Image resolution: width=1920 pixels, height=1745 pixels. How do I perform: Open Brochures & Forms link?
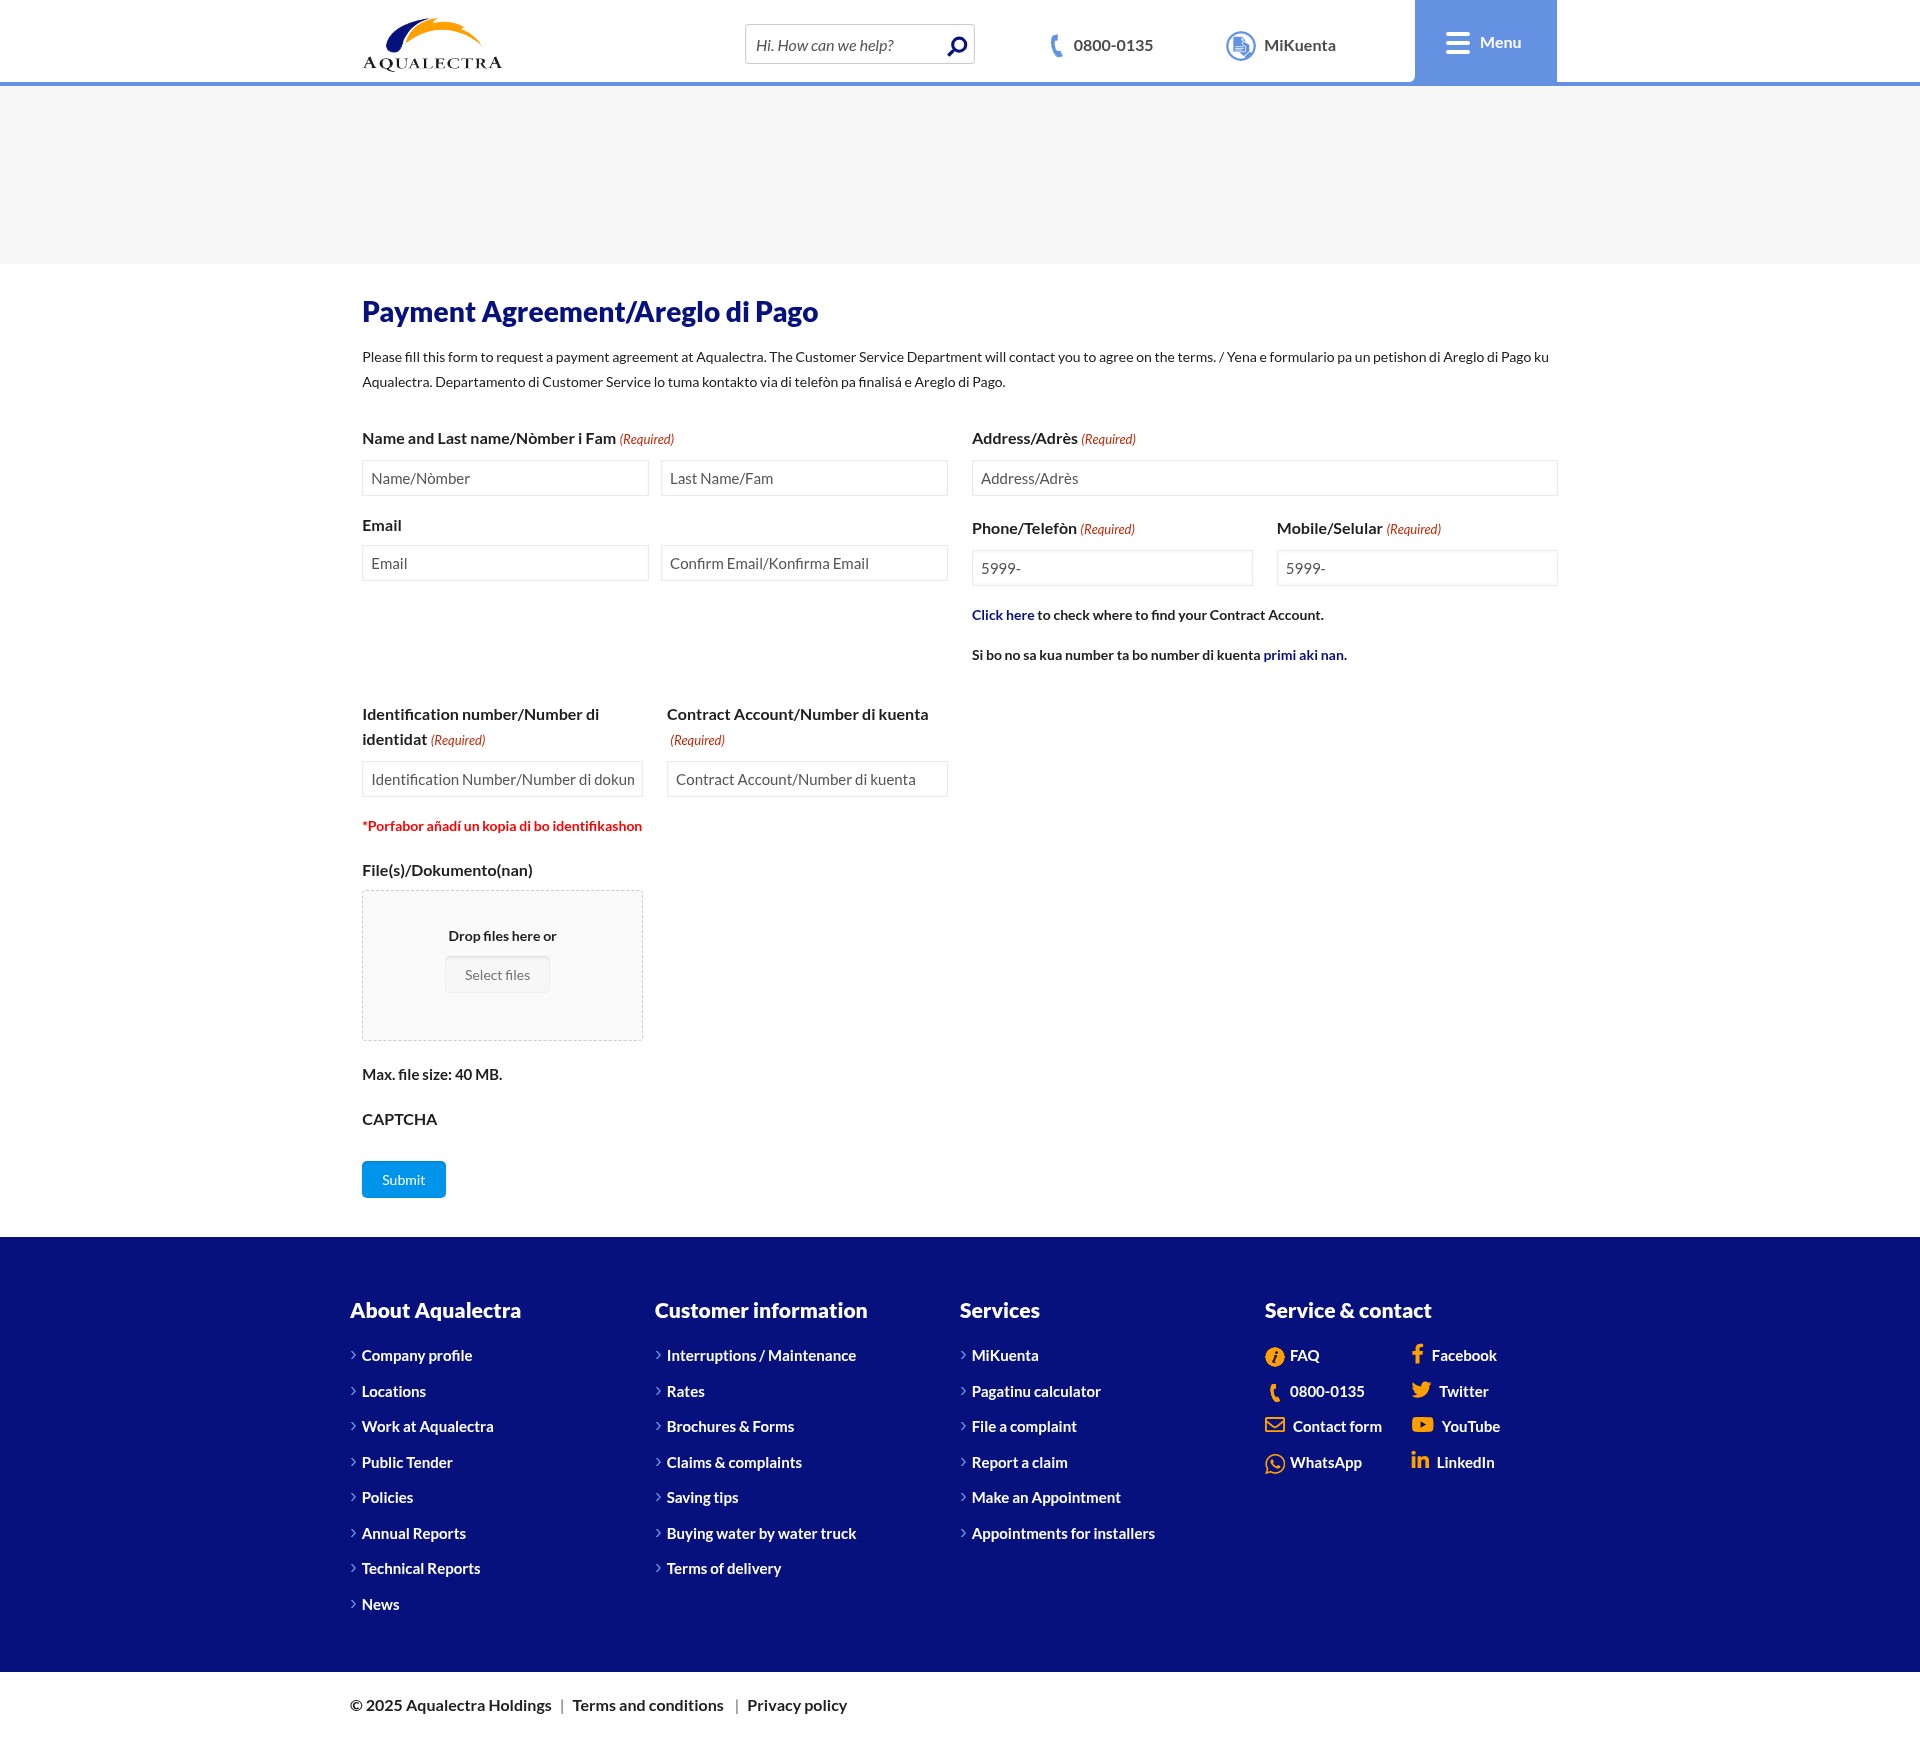[x=730, y=1427]
